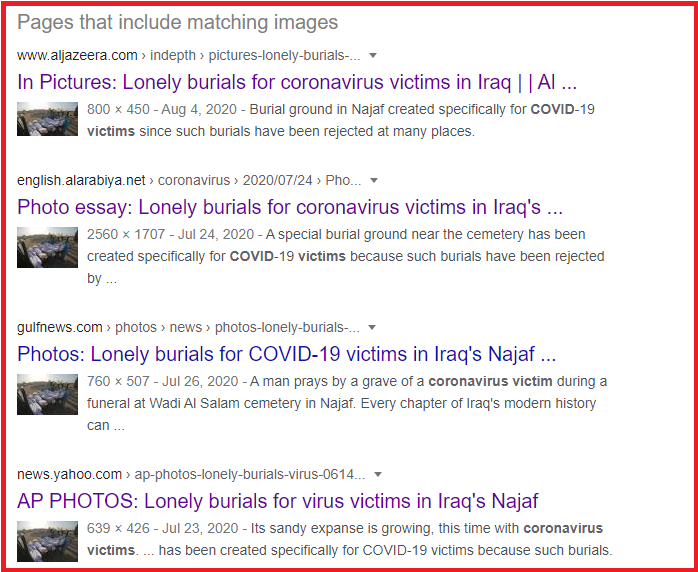
Task: Click the 'Pages that include matching images' heading
Action: pyautogui.click(x=178, y=22)
